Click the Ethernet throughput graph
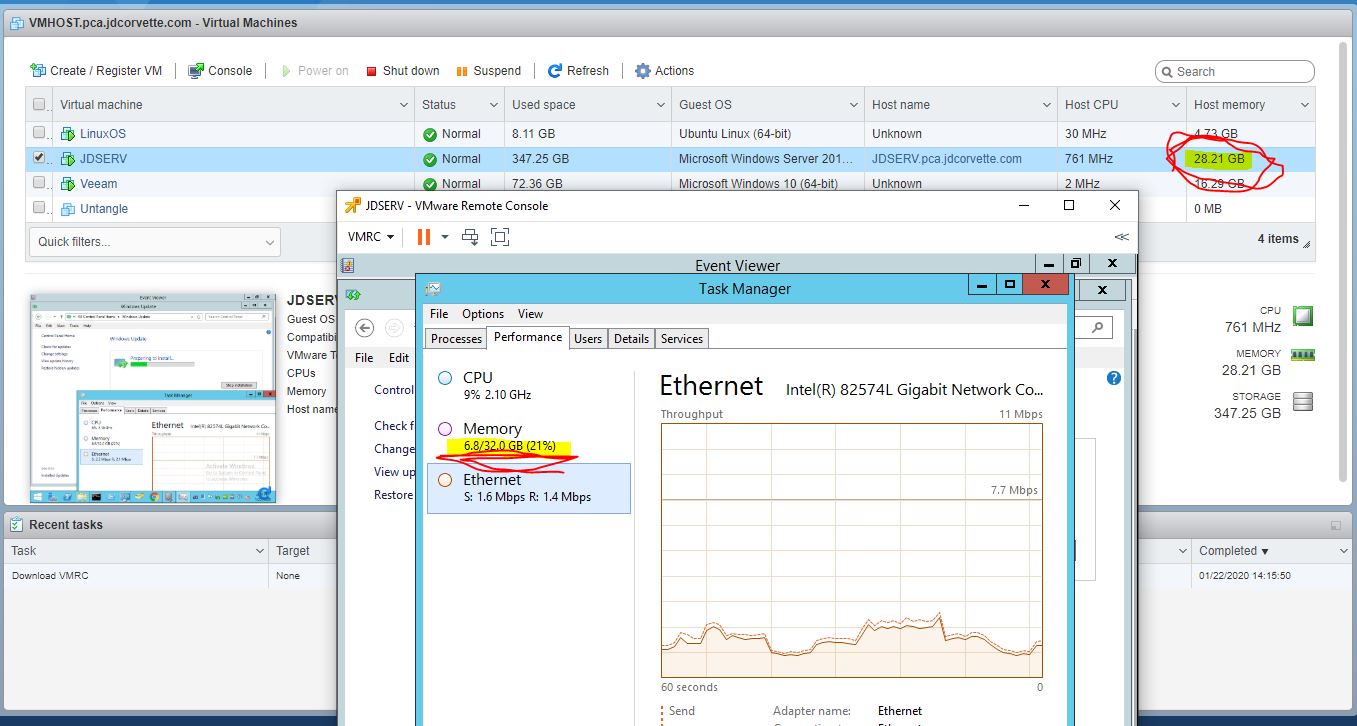Viewport: 1357px width, 726px height. 851,551
